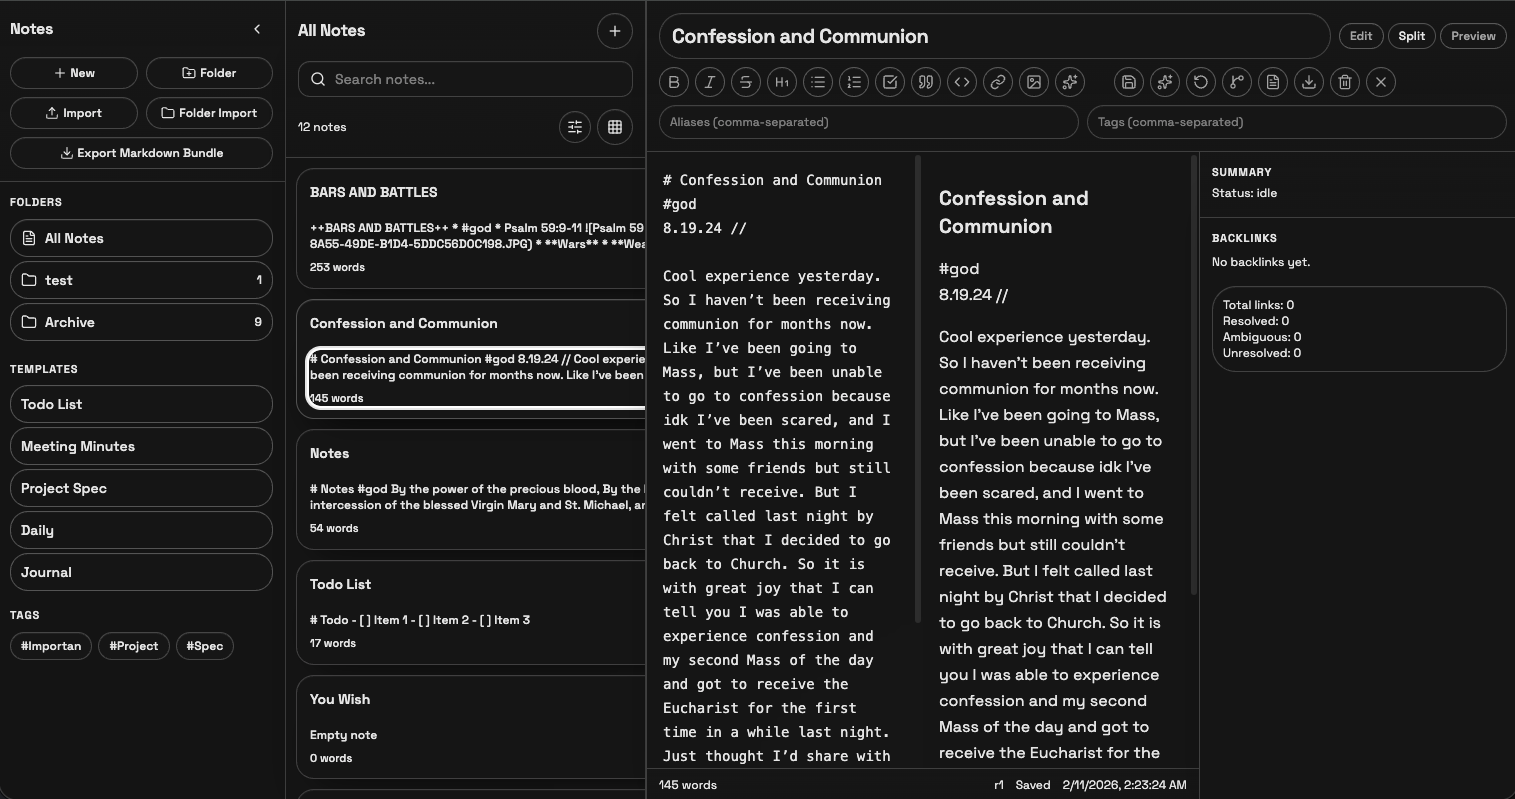This screenshot has height=799, width=1515.
Task: Open the note filter options
Action: tap(574, 128)
